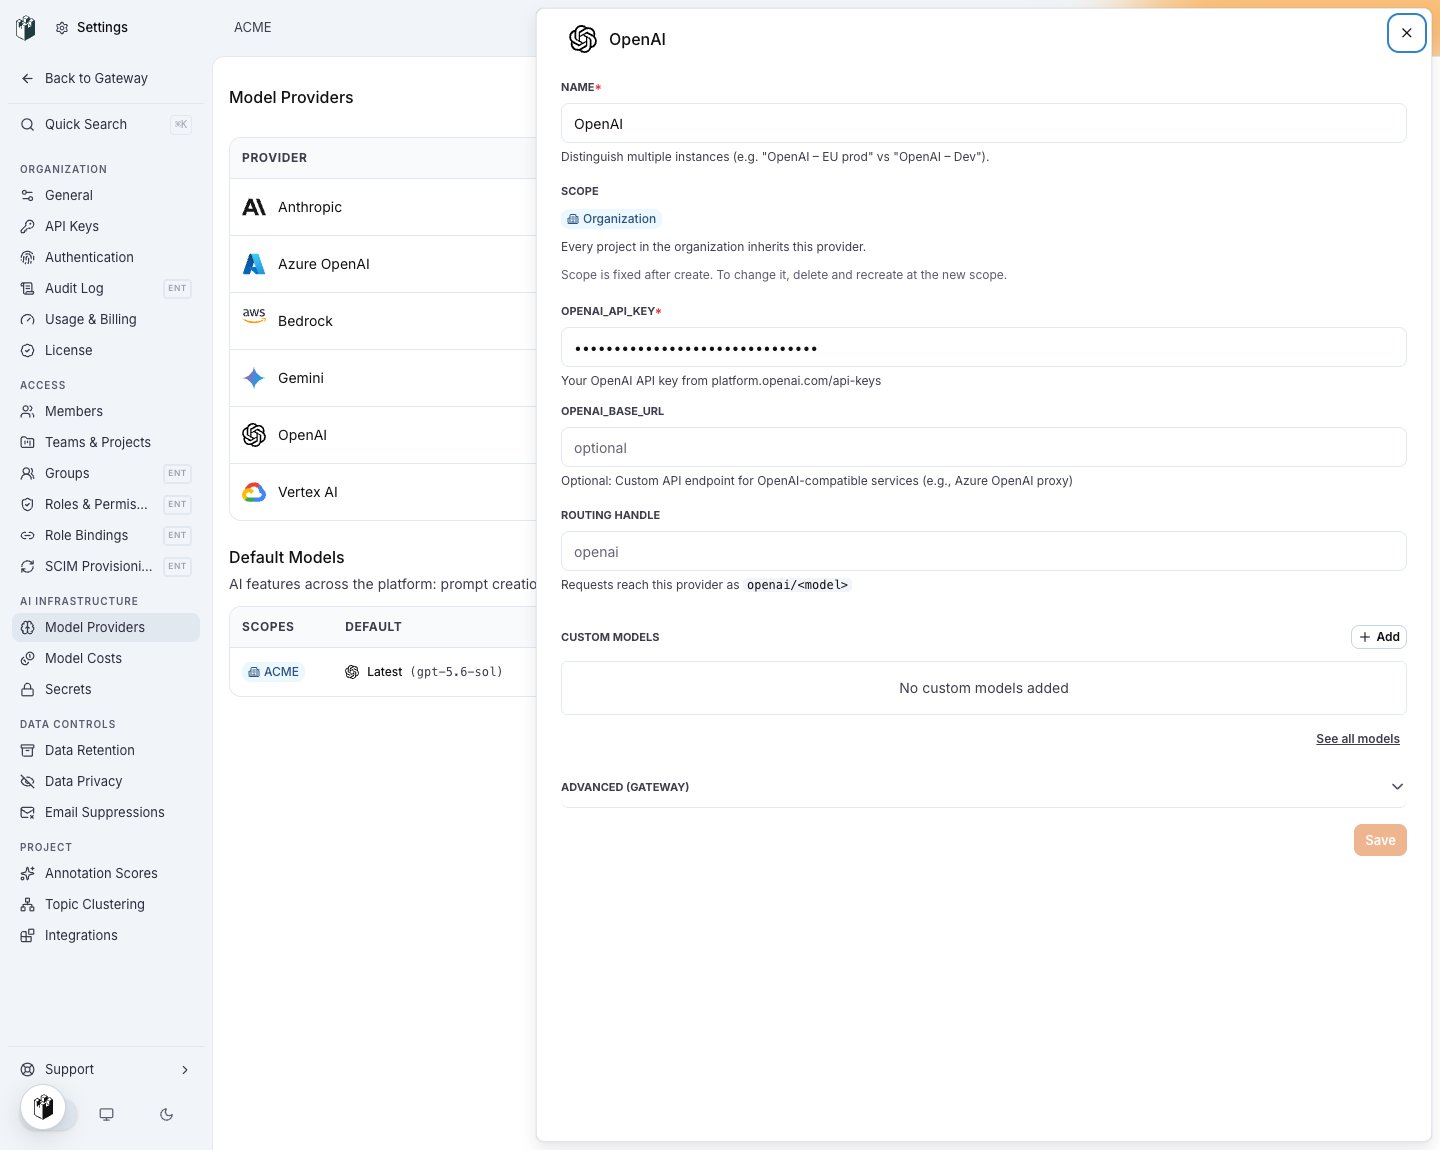Go back to Gateway
The width and height of the screenshot is (1440, 1150).
[106, 78]
